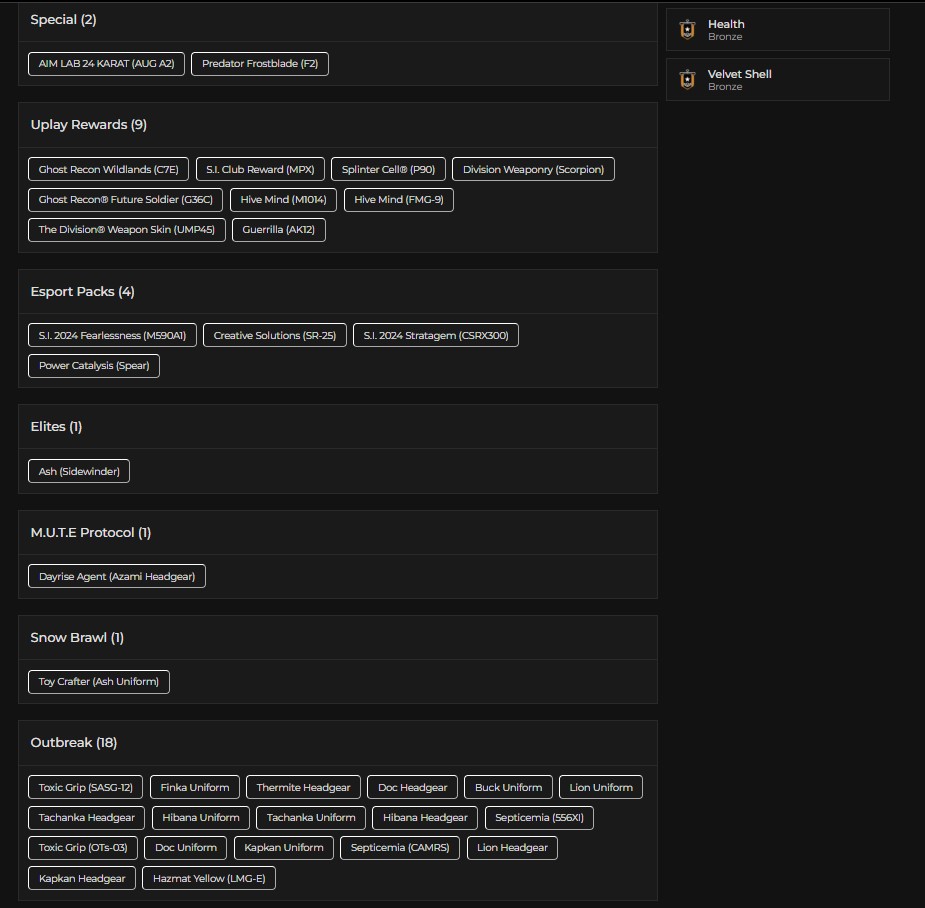Click the Velvet Shell bronze charm icon
The height and width of the screenshot is (908, 925).
[x=687, y=80]
